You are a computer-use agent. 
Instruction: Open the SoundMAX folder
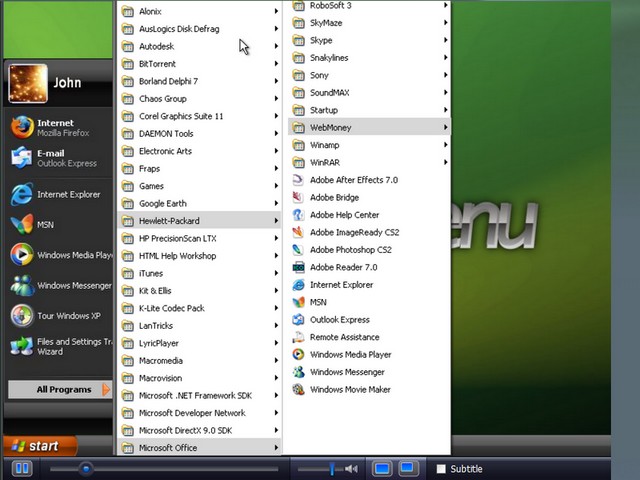(369, 93)
